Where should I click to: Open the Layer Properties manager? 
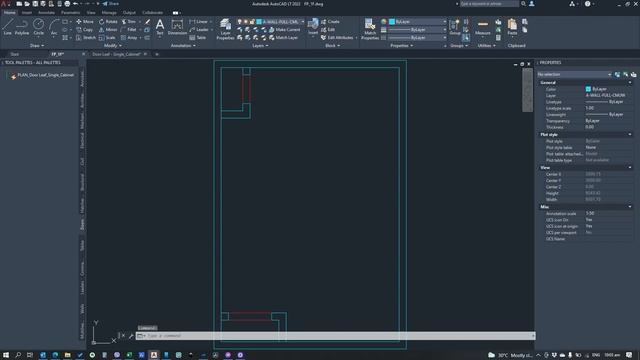(x=225, y=29)
